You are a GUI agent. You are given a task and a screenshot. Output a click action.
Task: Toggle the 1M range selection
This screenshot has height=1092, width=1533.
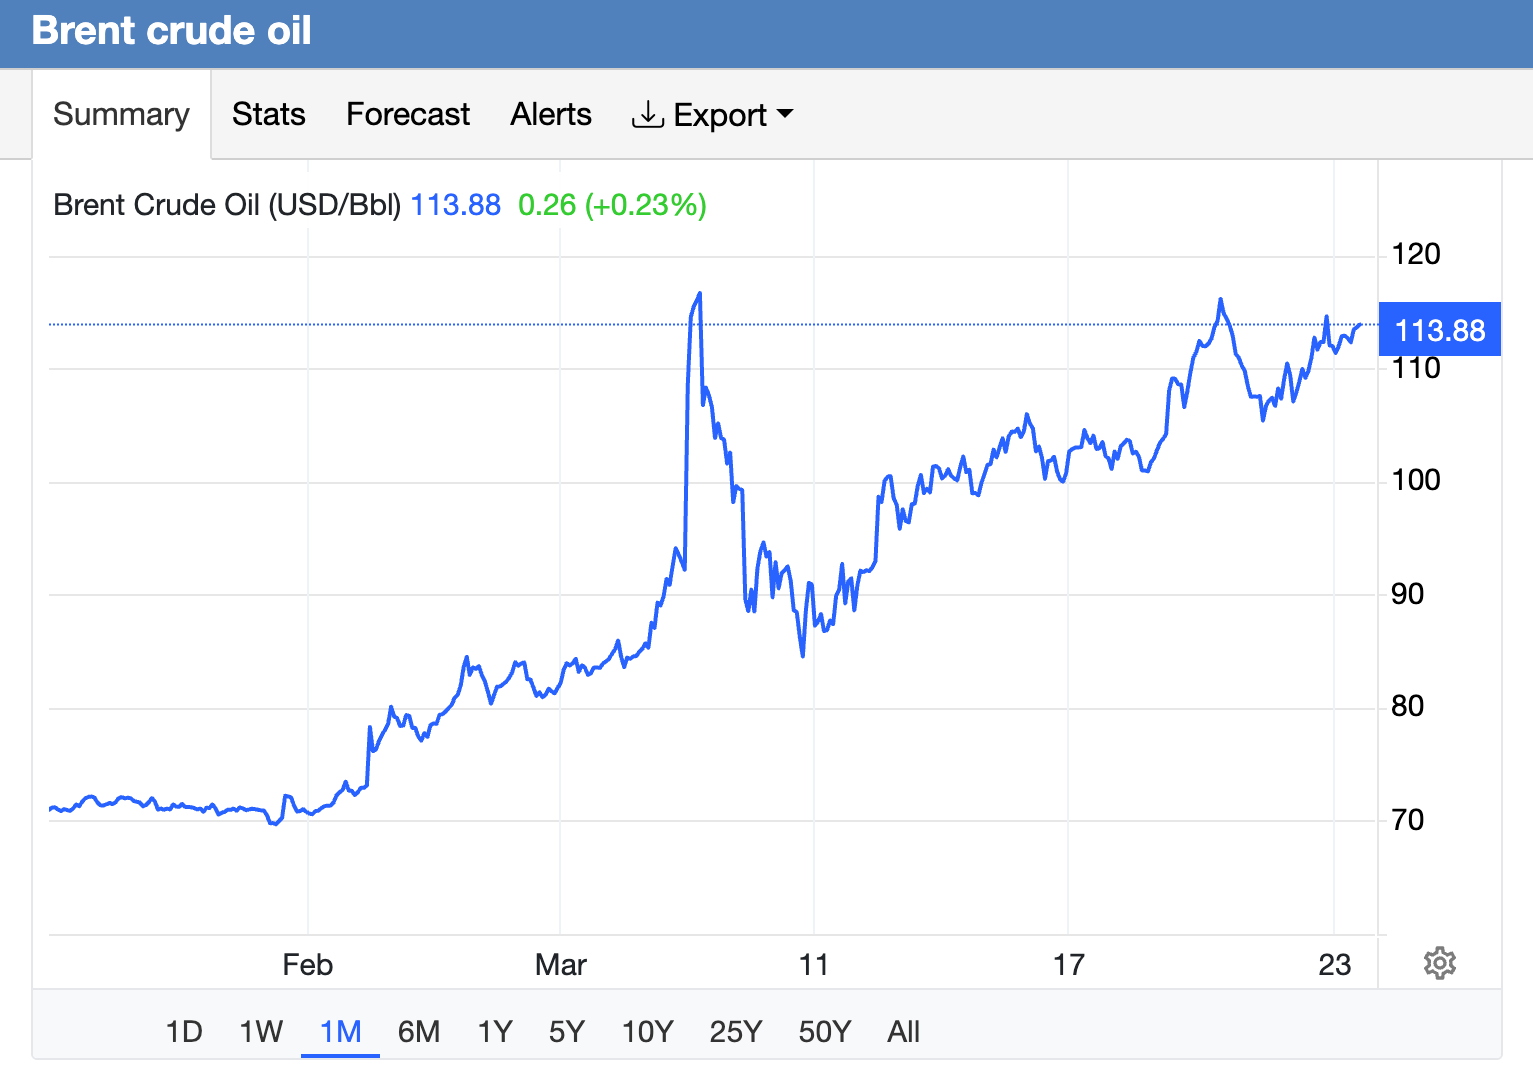click(x=340, y=1031)
